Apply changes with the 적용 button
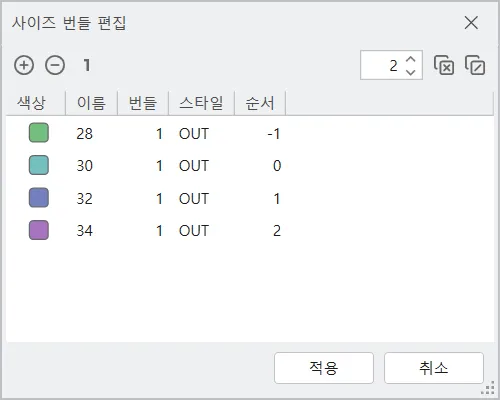 click(x=324, y=368)
